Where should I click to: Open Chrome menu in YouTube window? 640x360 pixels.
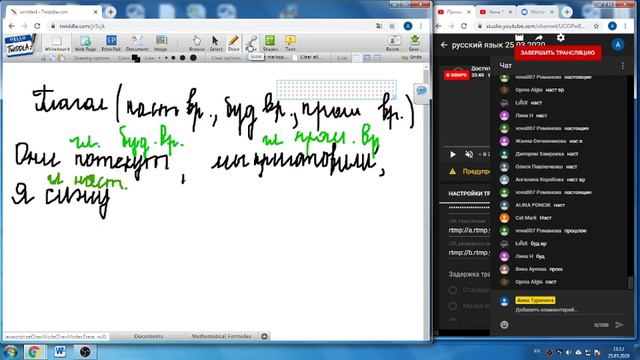[x=625, y=26]
